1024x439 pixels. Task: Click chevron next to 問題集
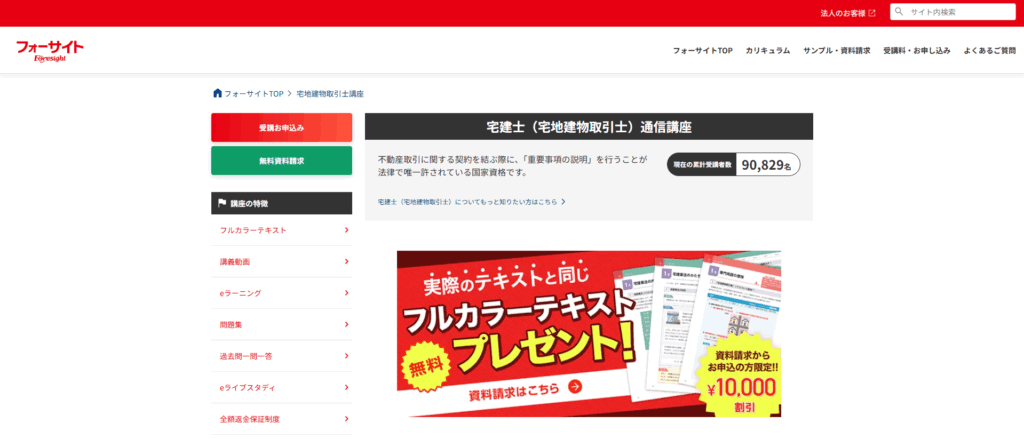346,324
